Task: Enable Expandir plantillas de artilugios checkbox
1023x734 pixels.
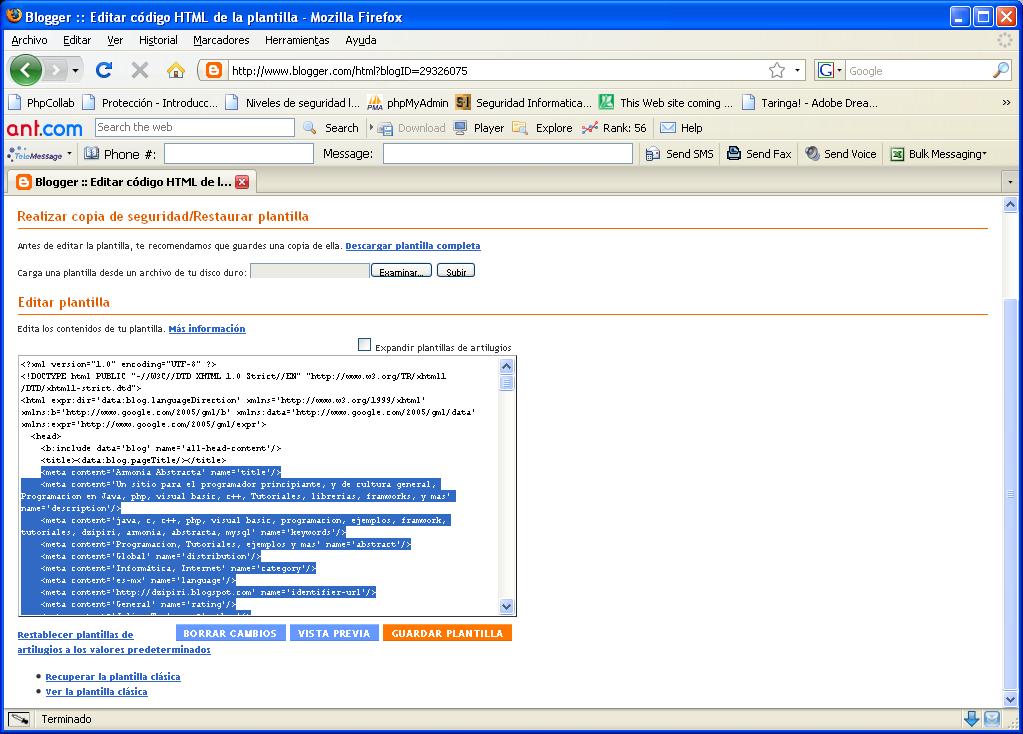Action: click(x=365, y=344)
